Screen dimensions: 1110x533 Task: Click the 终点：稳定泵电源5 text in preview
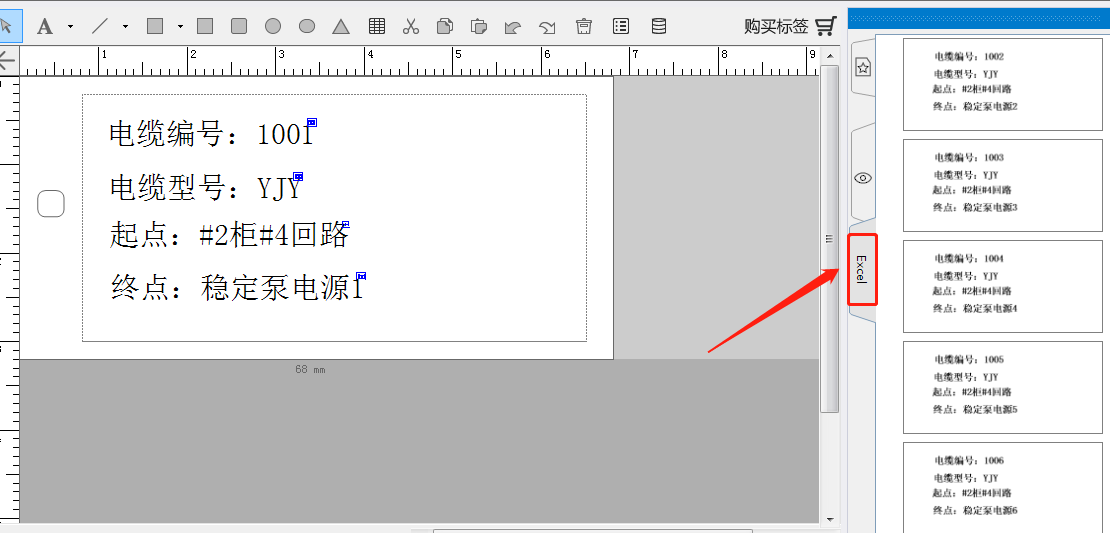(975, 409)
